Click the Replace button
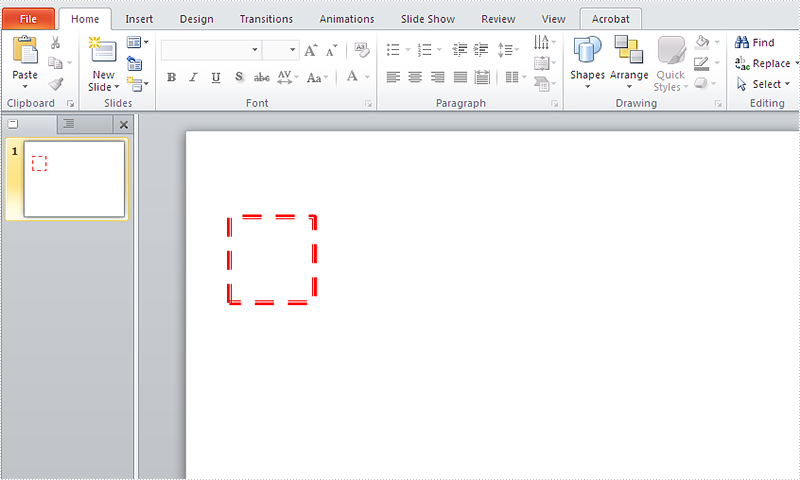Screen dimensions: 800x480 [765, 63]
